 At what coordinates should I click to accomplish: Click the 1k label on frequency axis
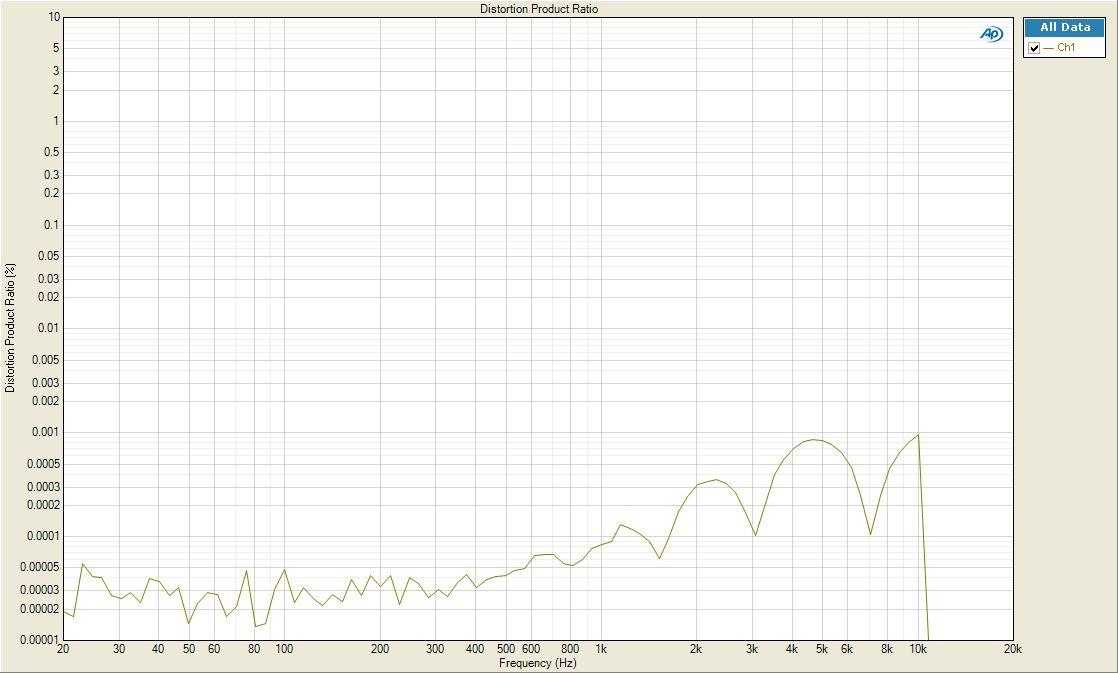coord(601,649)
